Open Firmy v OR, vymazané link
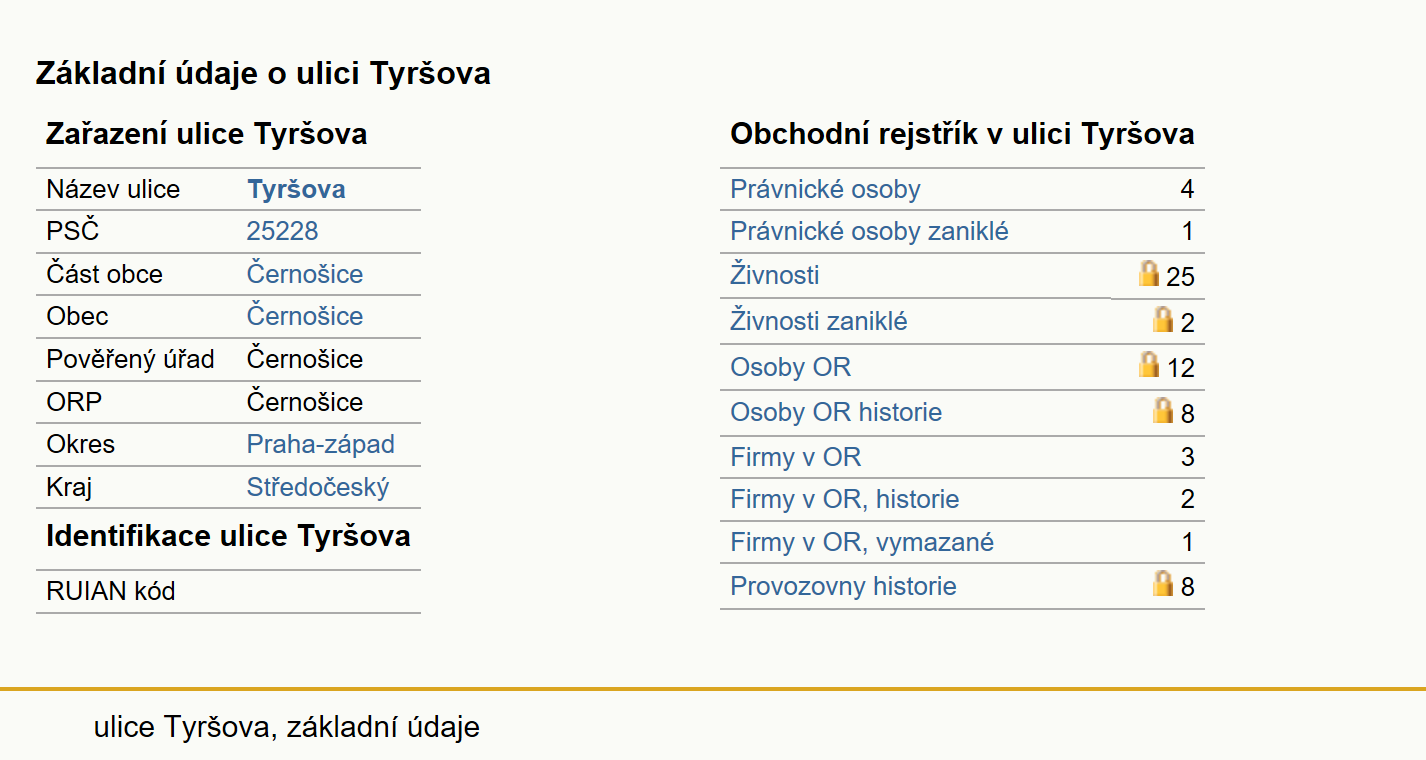This screenshot has height=760, width=1426. click(862, 543)
